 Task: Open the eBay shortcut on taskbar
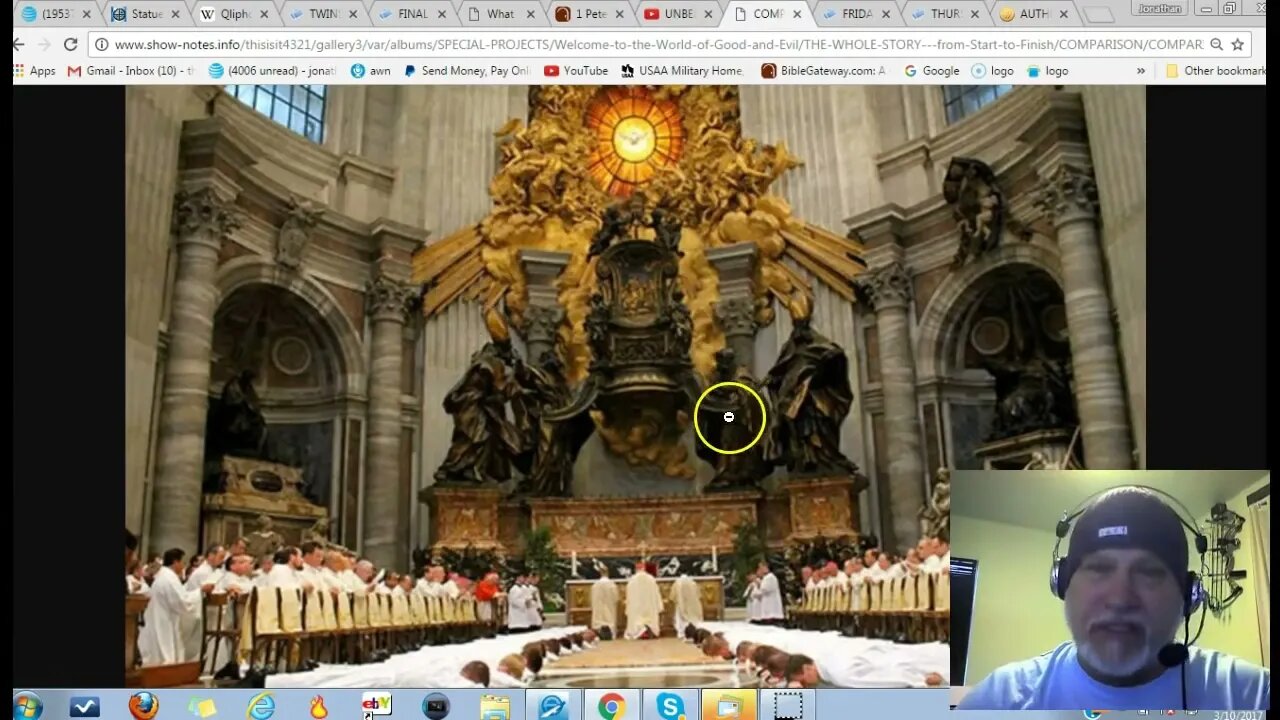(377, 706)
